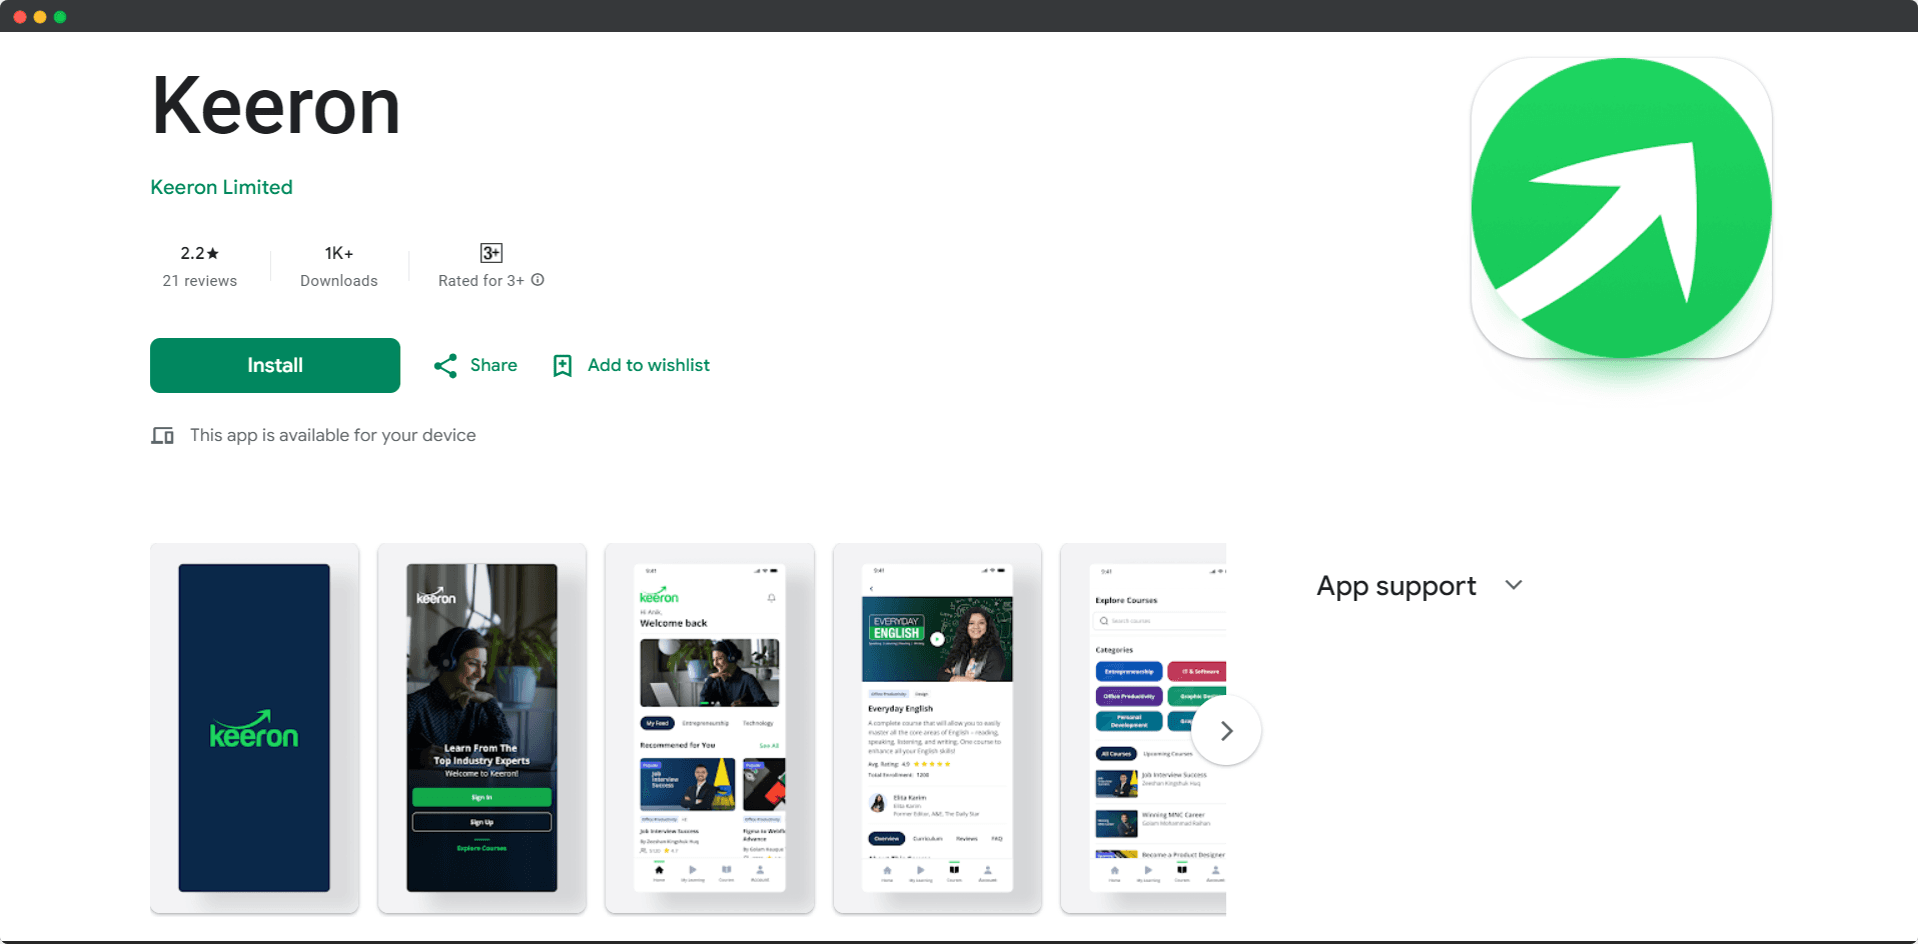
Task: Click the red close window dot
Action: point(20,17)
